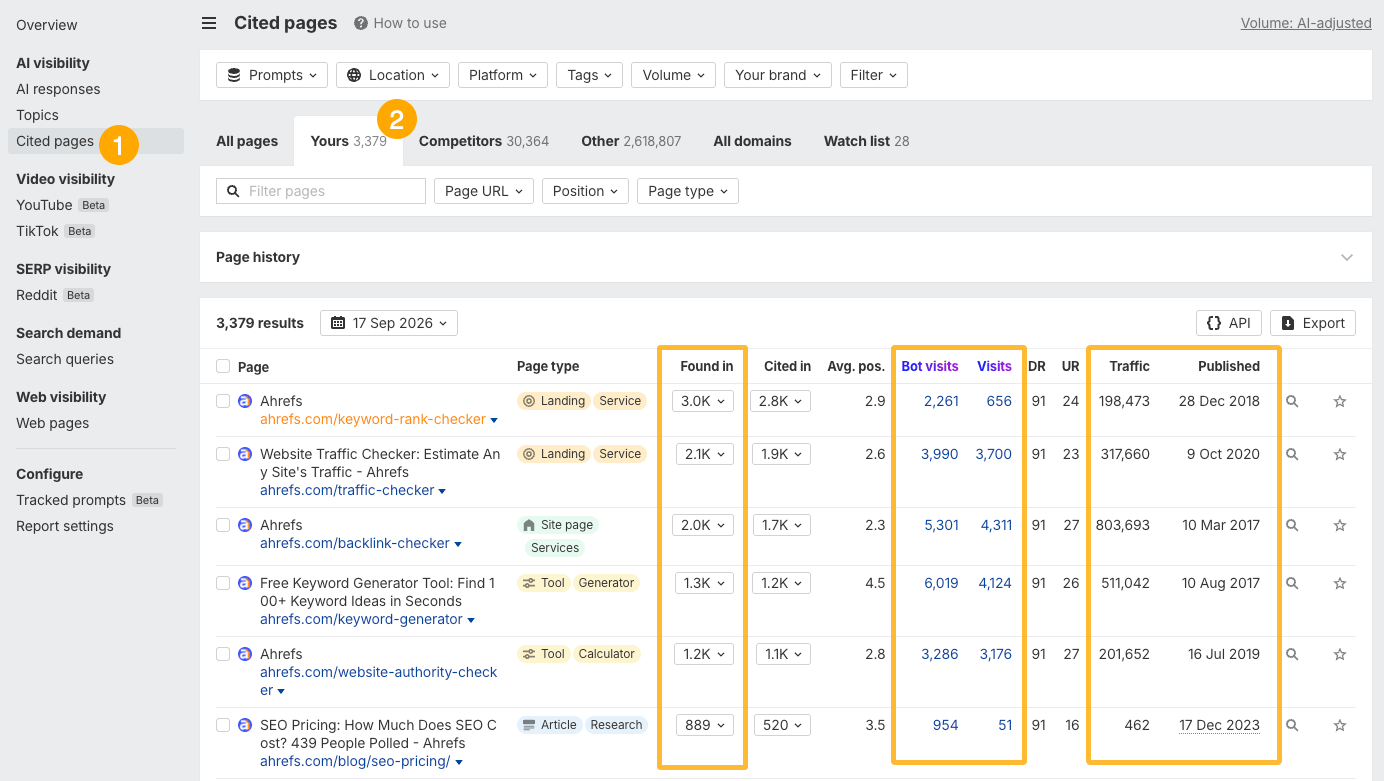Click magnifier icon in keyword-rank-checker row
This screenshot has height=781, width=1384.
click(1292, 401)
